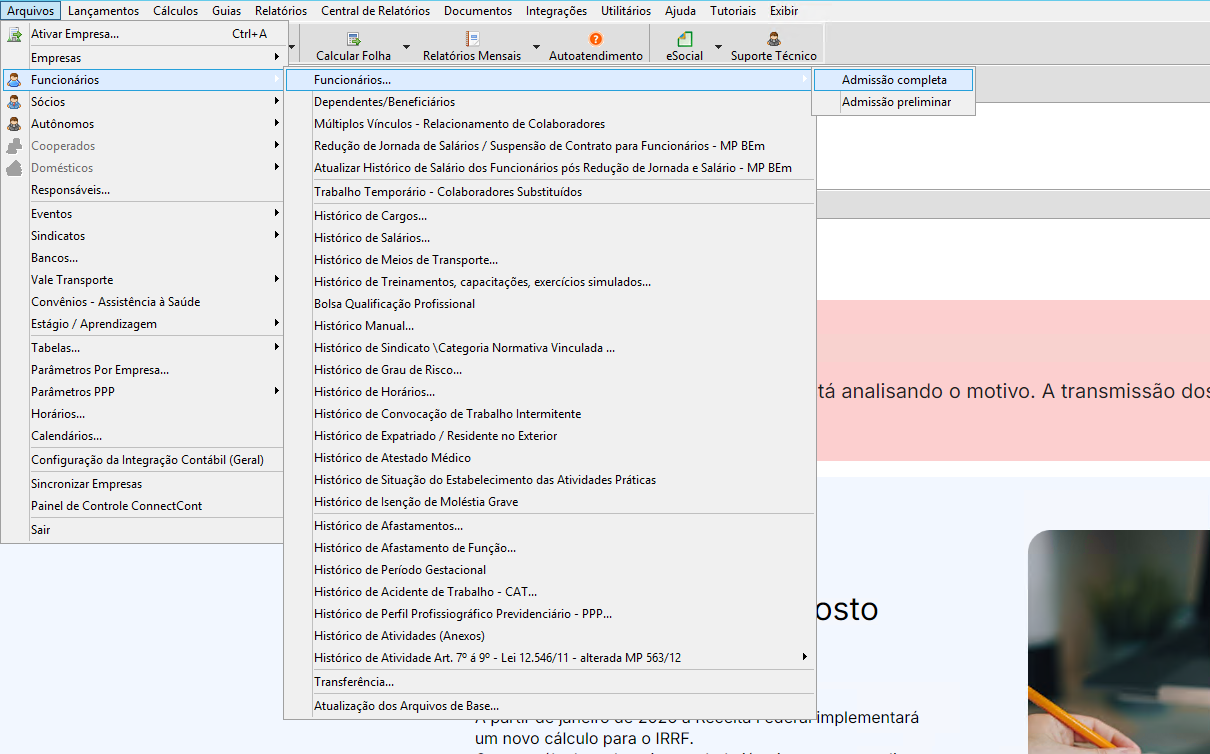Click the Suporte Técnico toolbar icon
1210x754 pixels.
(774, 40)
